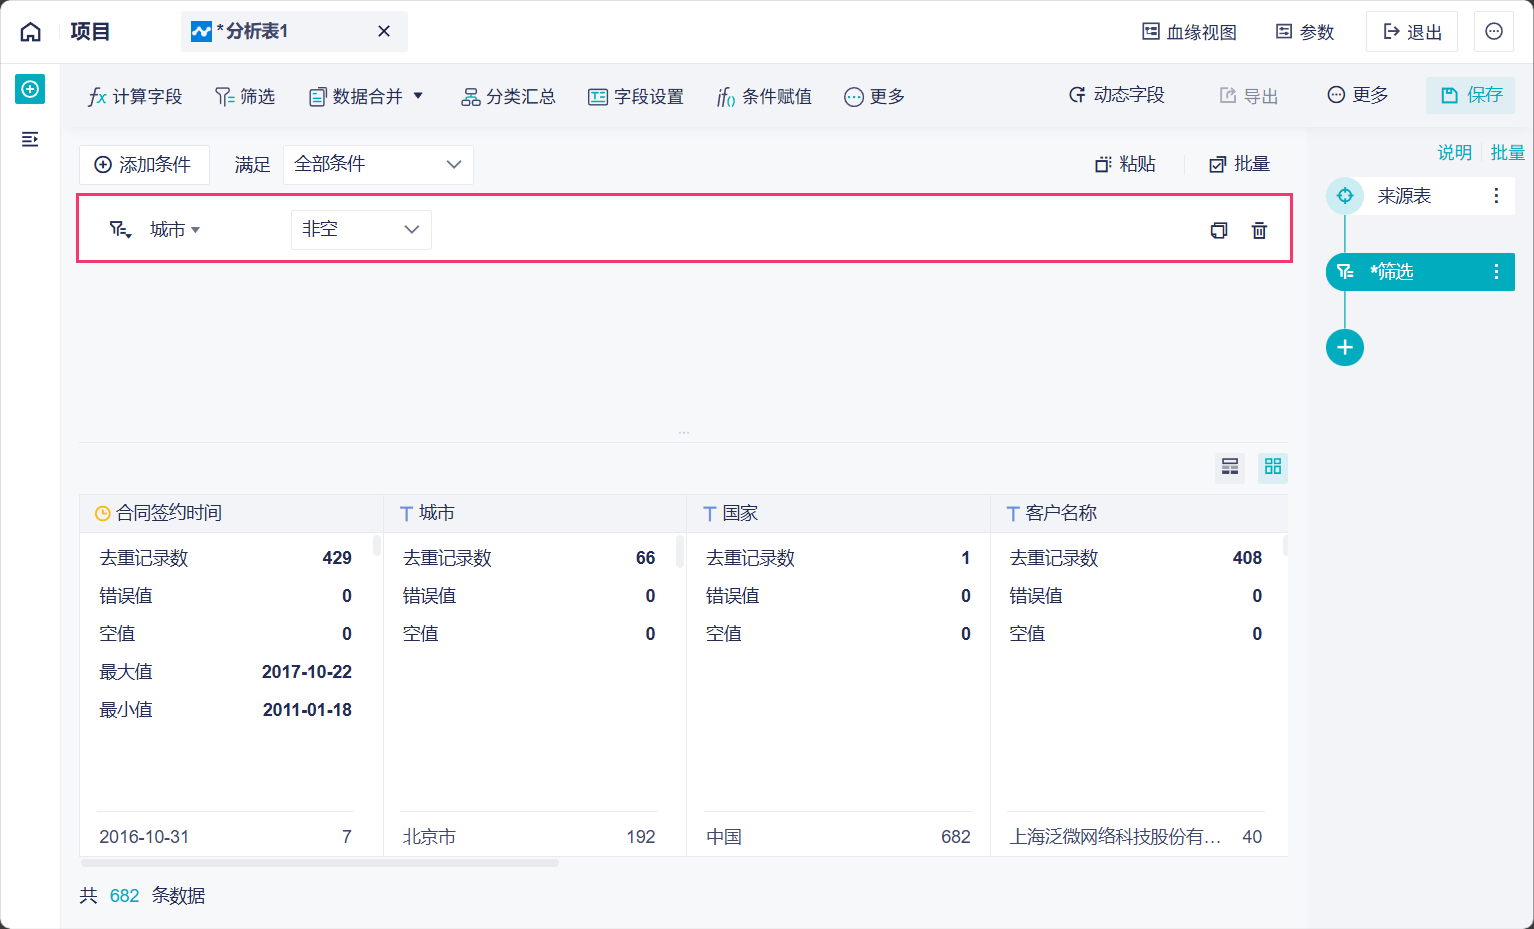
Task: Open 数据合并 dropdown menu
Action: coord(366,97)
